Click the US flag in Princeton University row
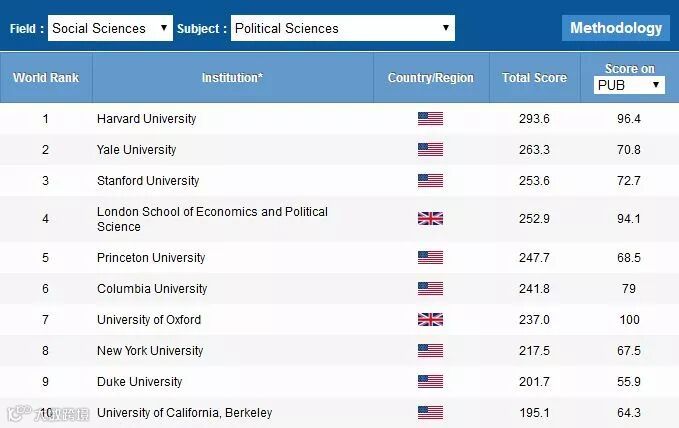 click(x=430, y=258)
